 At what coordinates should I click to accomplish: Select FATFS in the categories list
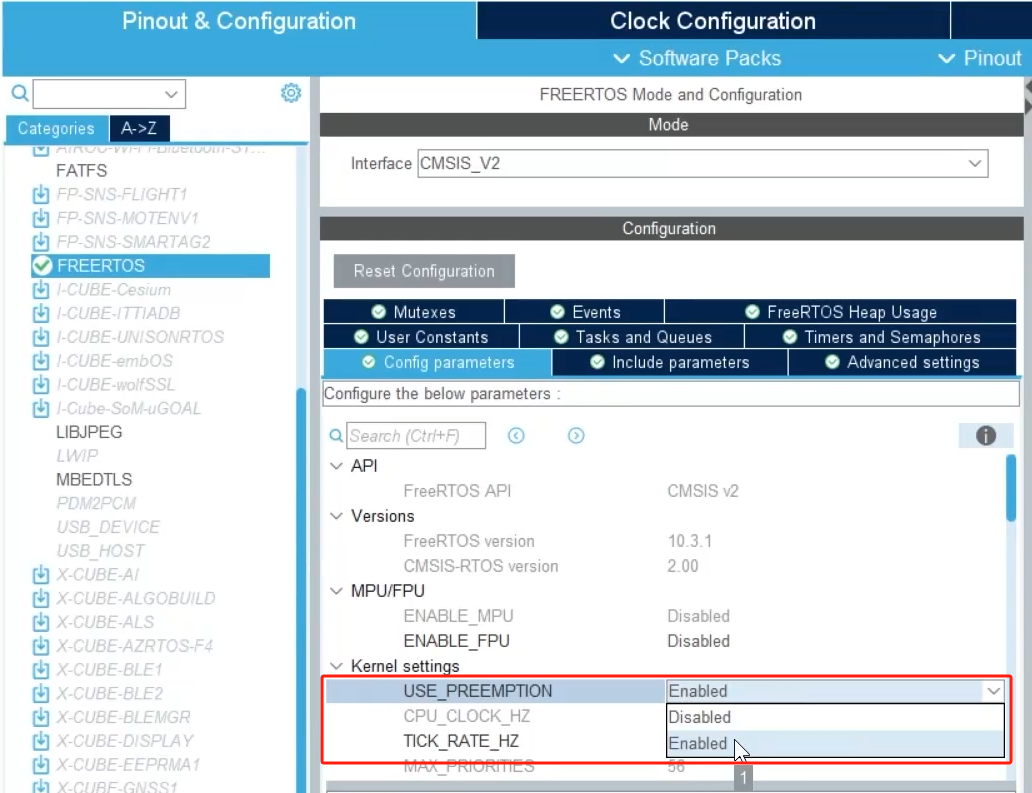point(82,170)
